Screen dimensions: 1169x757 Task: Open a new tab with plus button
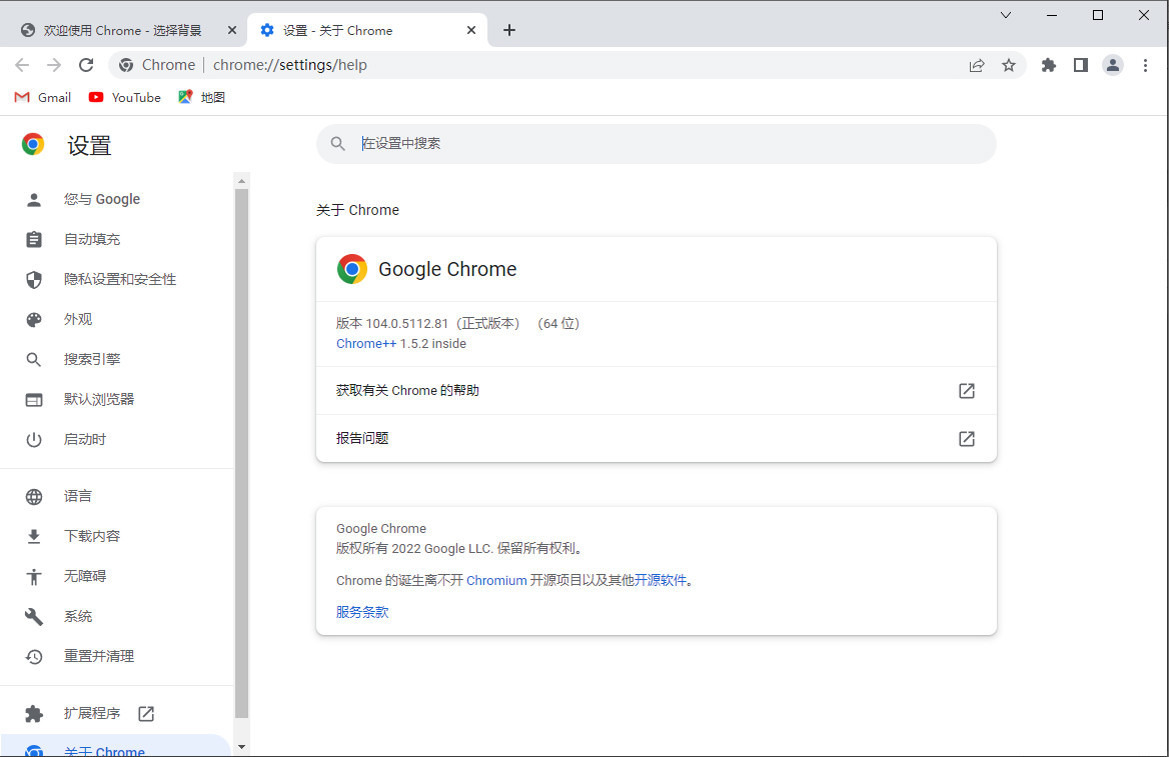[509, 31]
